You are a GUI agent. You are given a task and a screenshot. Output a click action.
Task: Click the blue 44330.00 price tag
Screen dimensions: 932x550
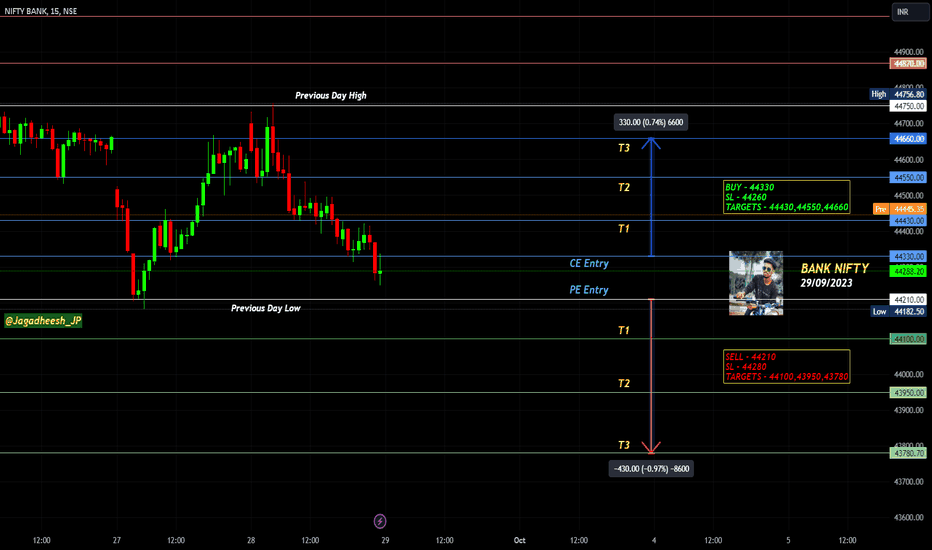pos(908,256)
